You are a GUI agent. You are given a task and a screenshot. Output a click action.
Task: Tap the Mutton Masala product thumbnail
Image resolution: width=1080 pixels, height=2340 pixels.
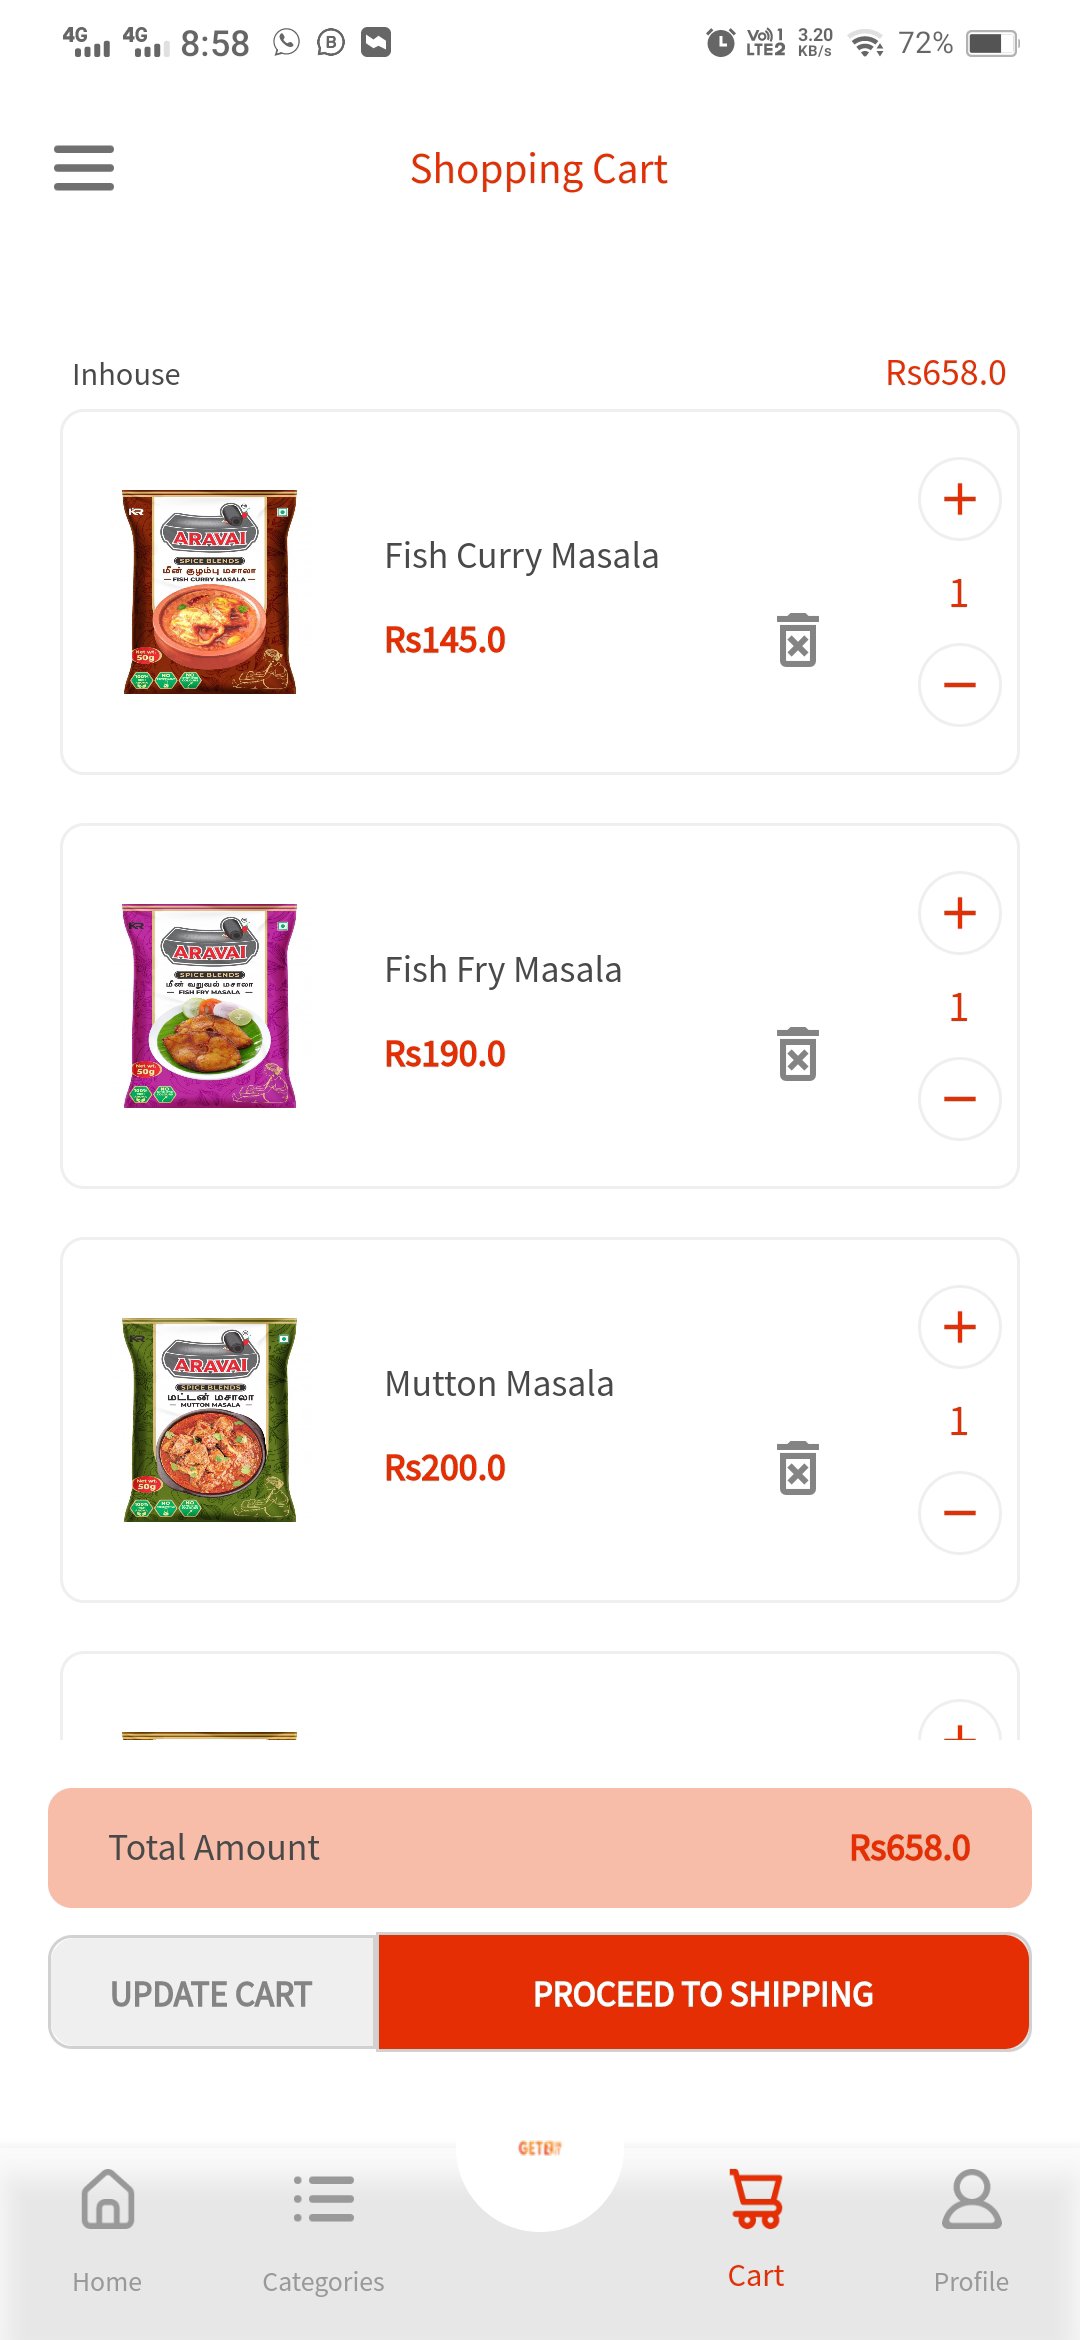click(x=209, y=1420)
